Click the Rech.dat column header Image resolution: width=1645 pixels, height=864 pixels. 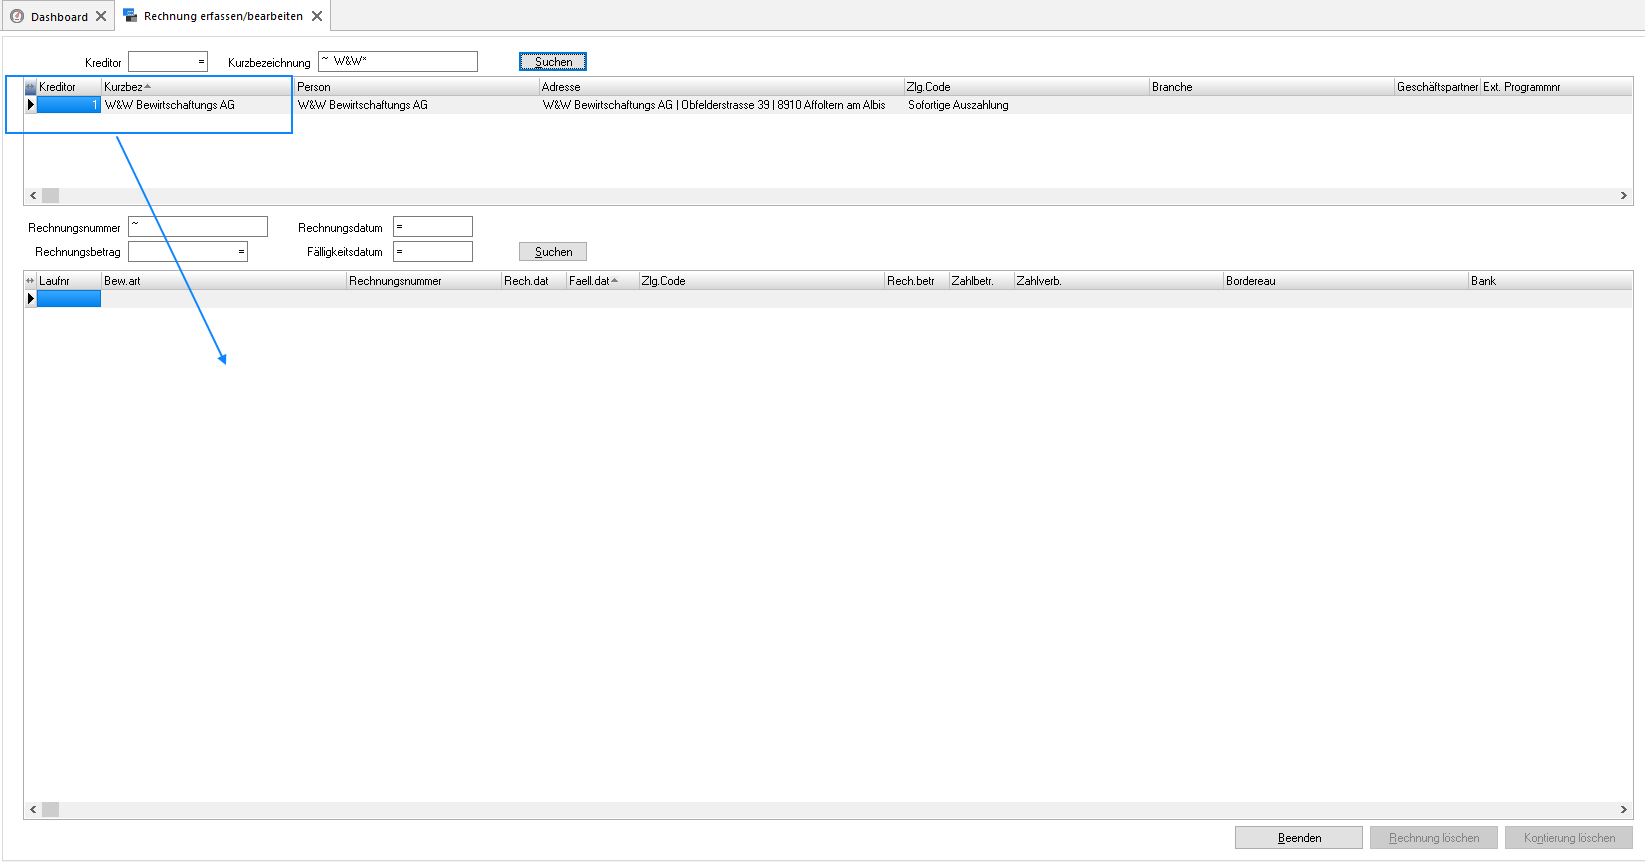click(x=534, y=281)
